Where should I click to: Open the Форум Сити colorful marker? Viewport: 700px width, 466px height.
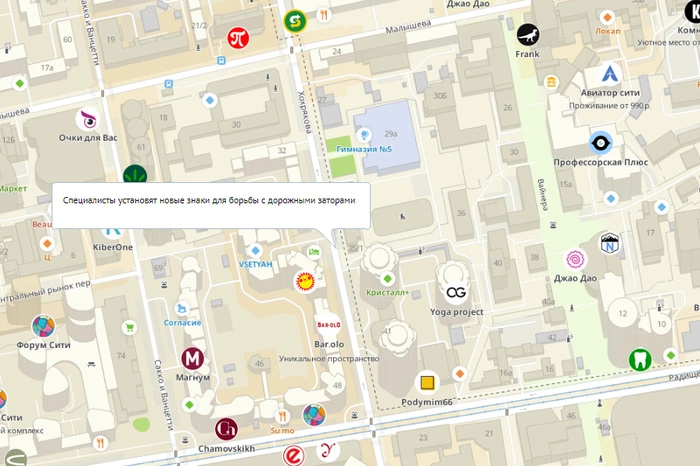coord(42,326)
